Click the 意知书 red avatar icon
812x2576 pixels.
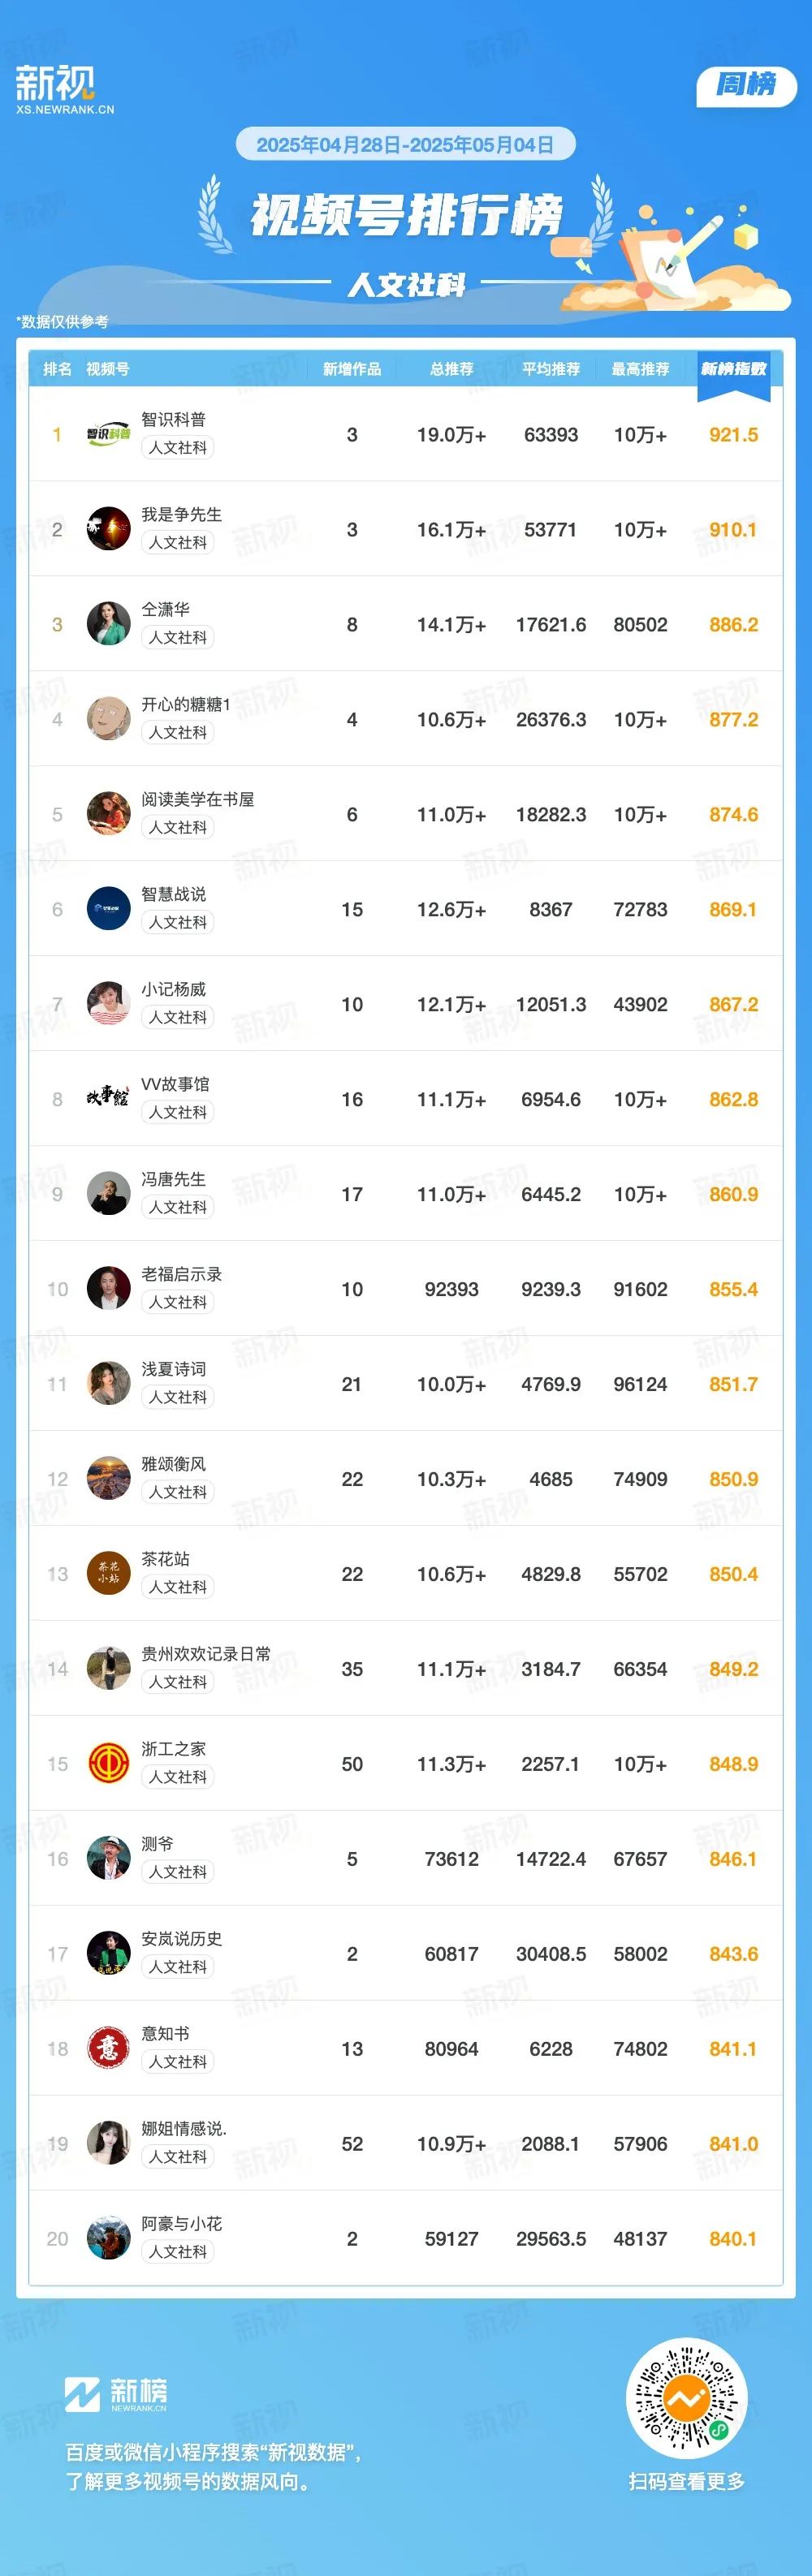108,2049
